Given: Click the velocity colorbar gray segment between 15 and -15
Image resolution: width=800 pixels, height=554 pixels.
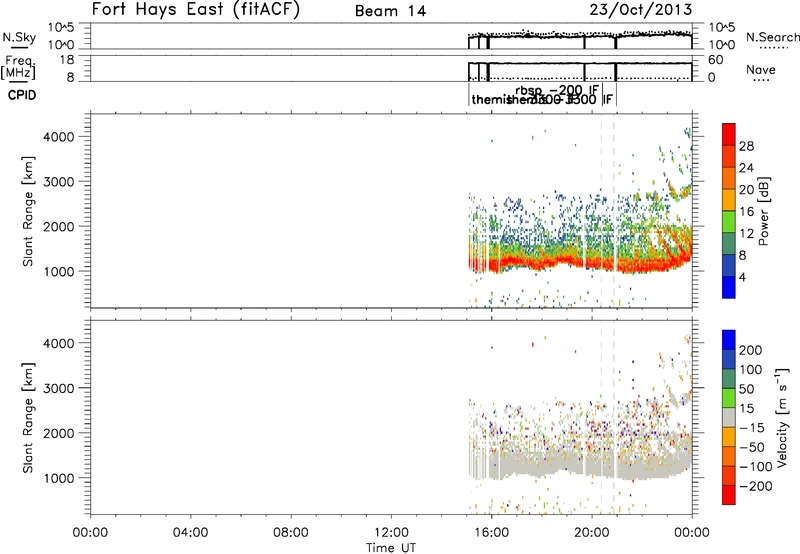Looking at the screenshot, I should 729,417.
